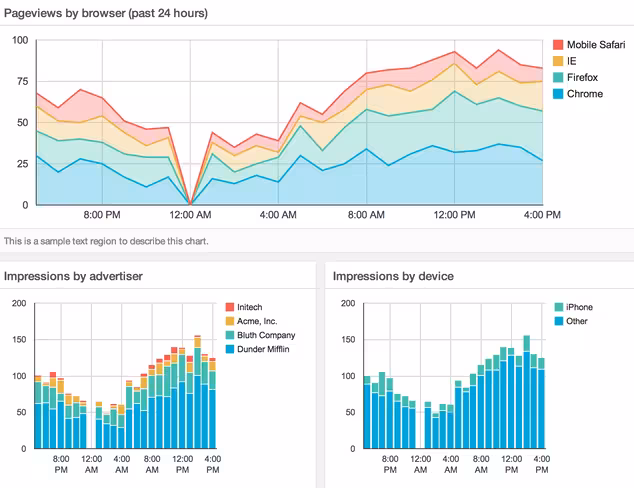Screen dimensions: 634x488
Task: Click the 8:00 AM label under device chart
Action: click(x=481, y=465)
